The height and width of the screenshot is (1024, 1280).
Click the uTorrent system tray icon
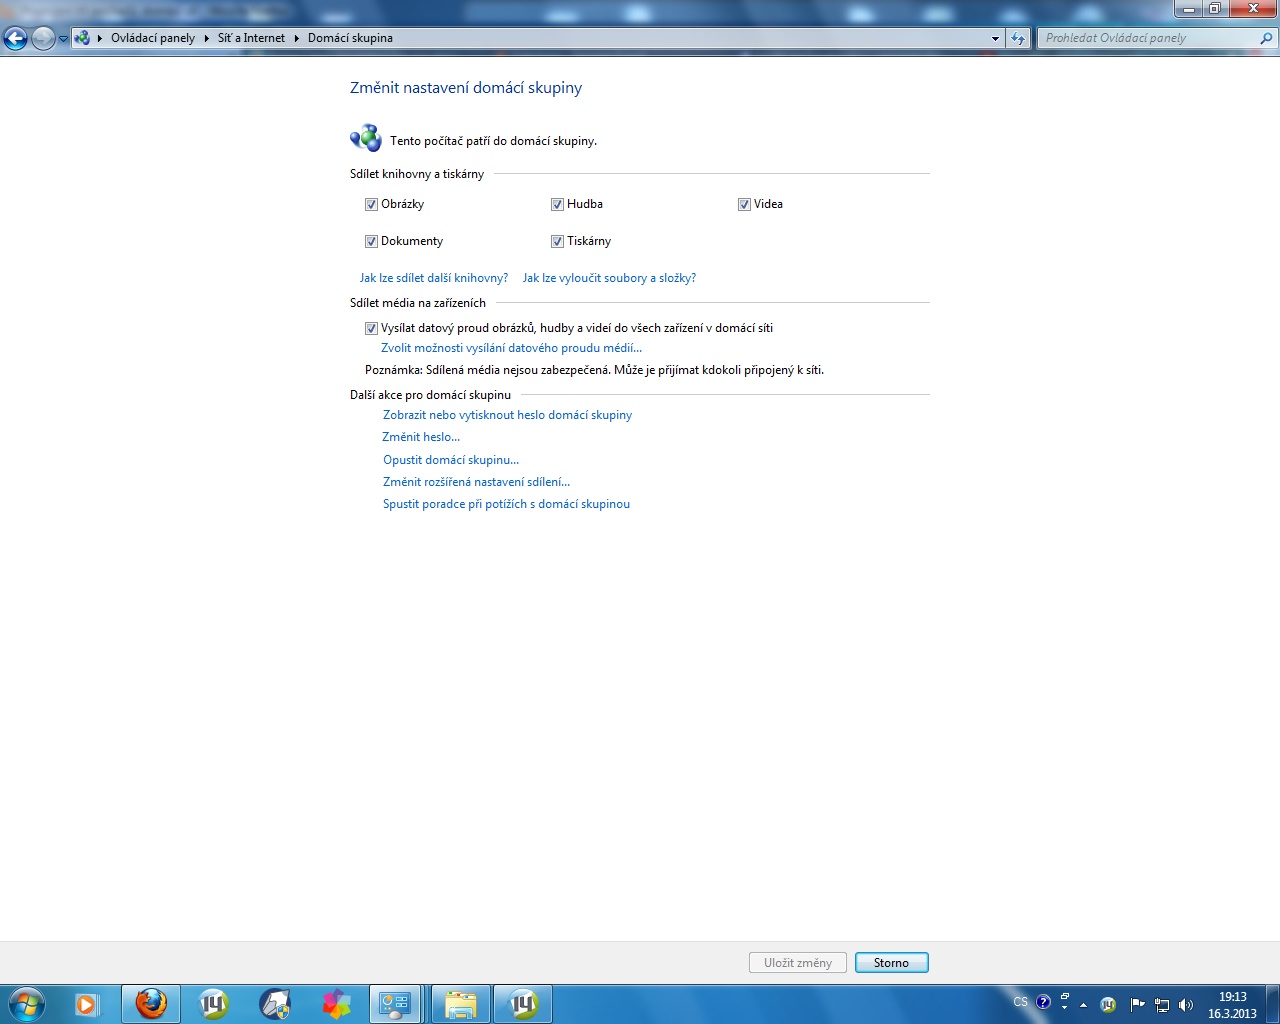pyautogui.click(x=1108, y=1005)
